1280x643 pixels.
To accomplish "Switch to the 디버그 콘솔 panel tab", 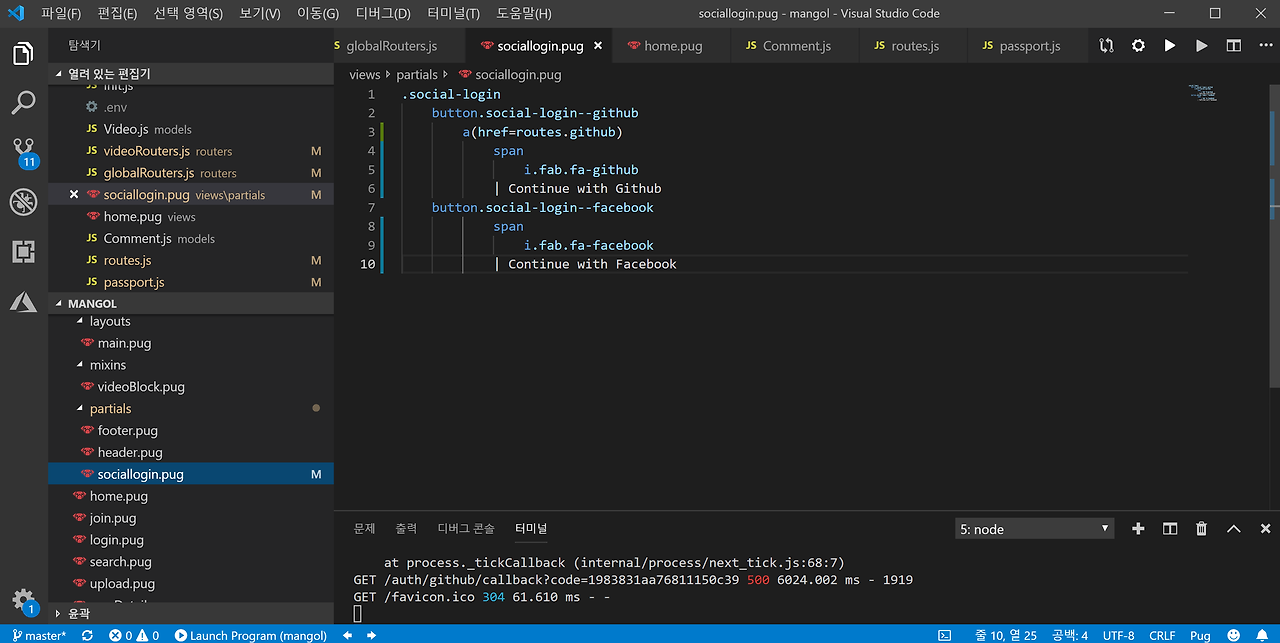I will (x=466, y=529).
